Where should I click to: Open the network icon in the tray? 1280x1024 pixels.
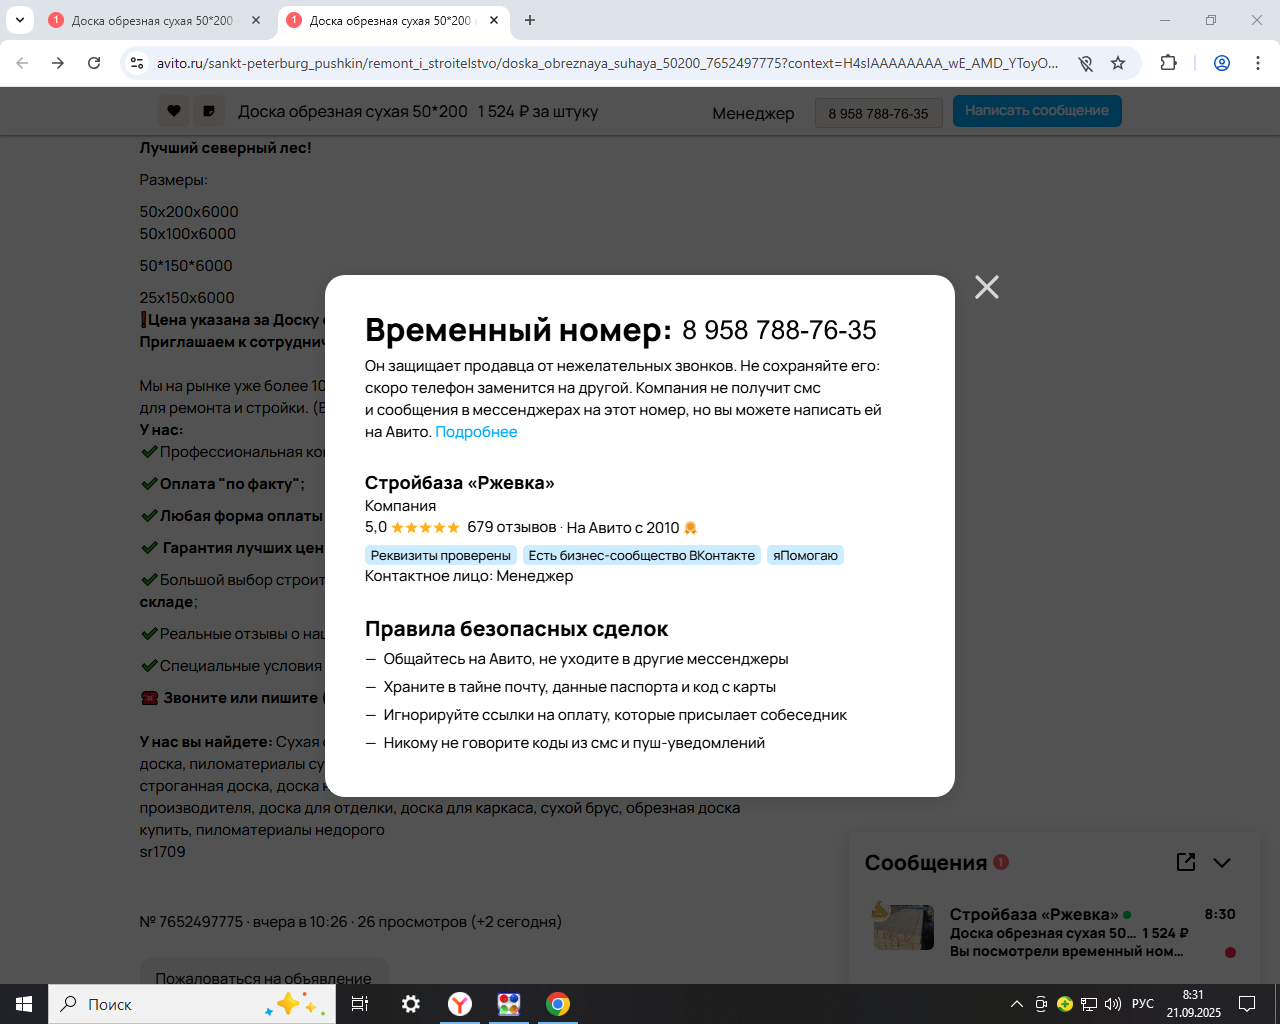(1089, 1004)
